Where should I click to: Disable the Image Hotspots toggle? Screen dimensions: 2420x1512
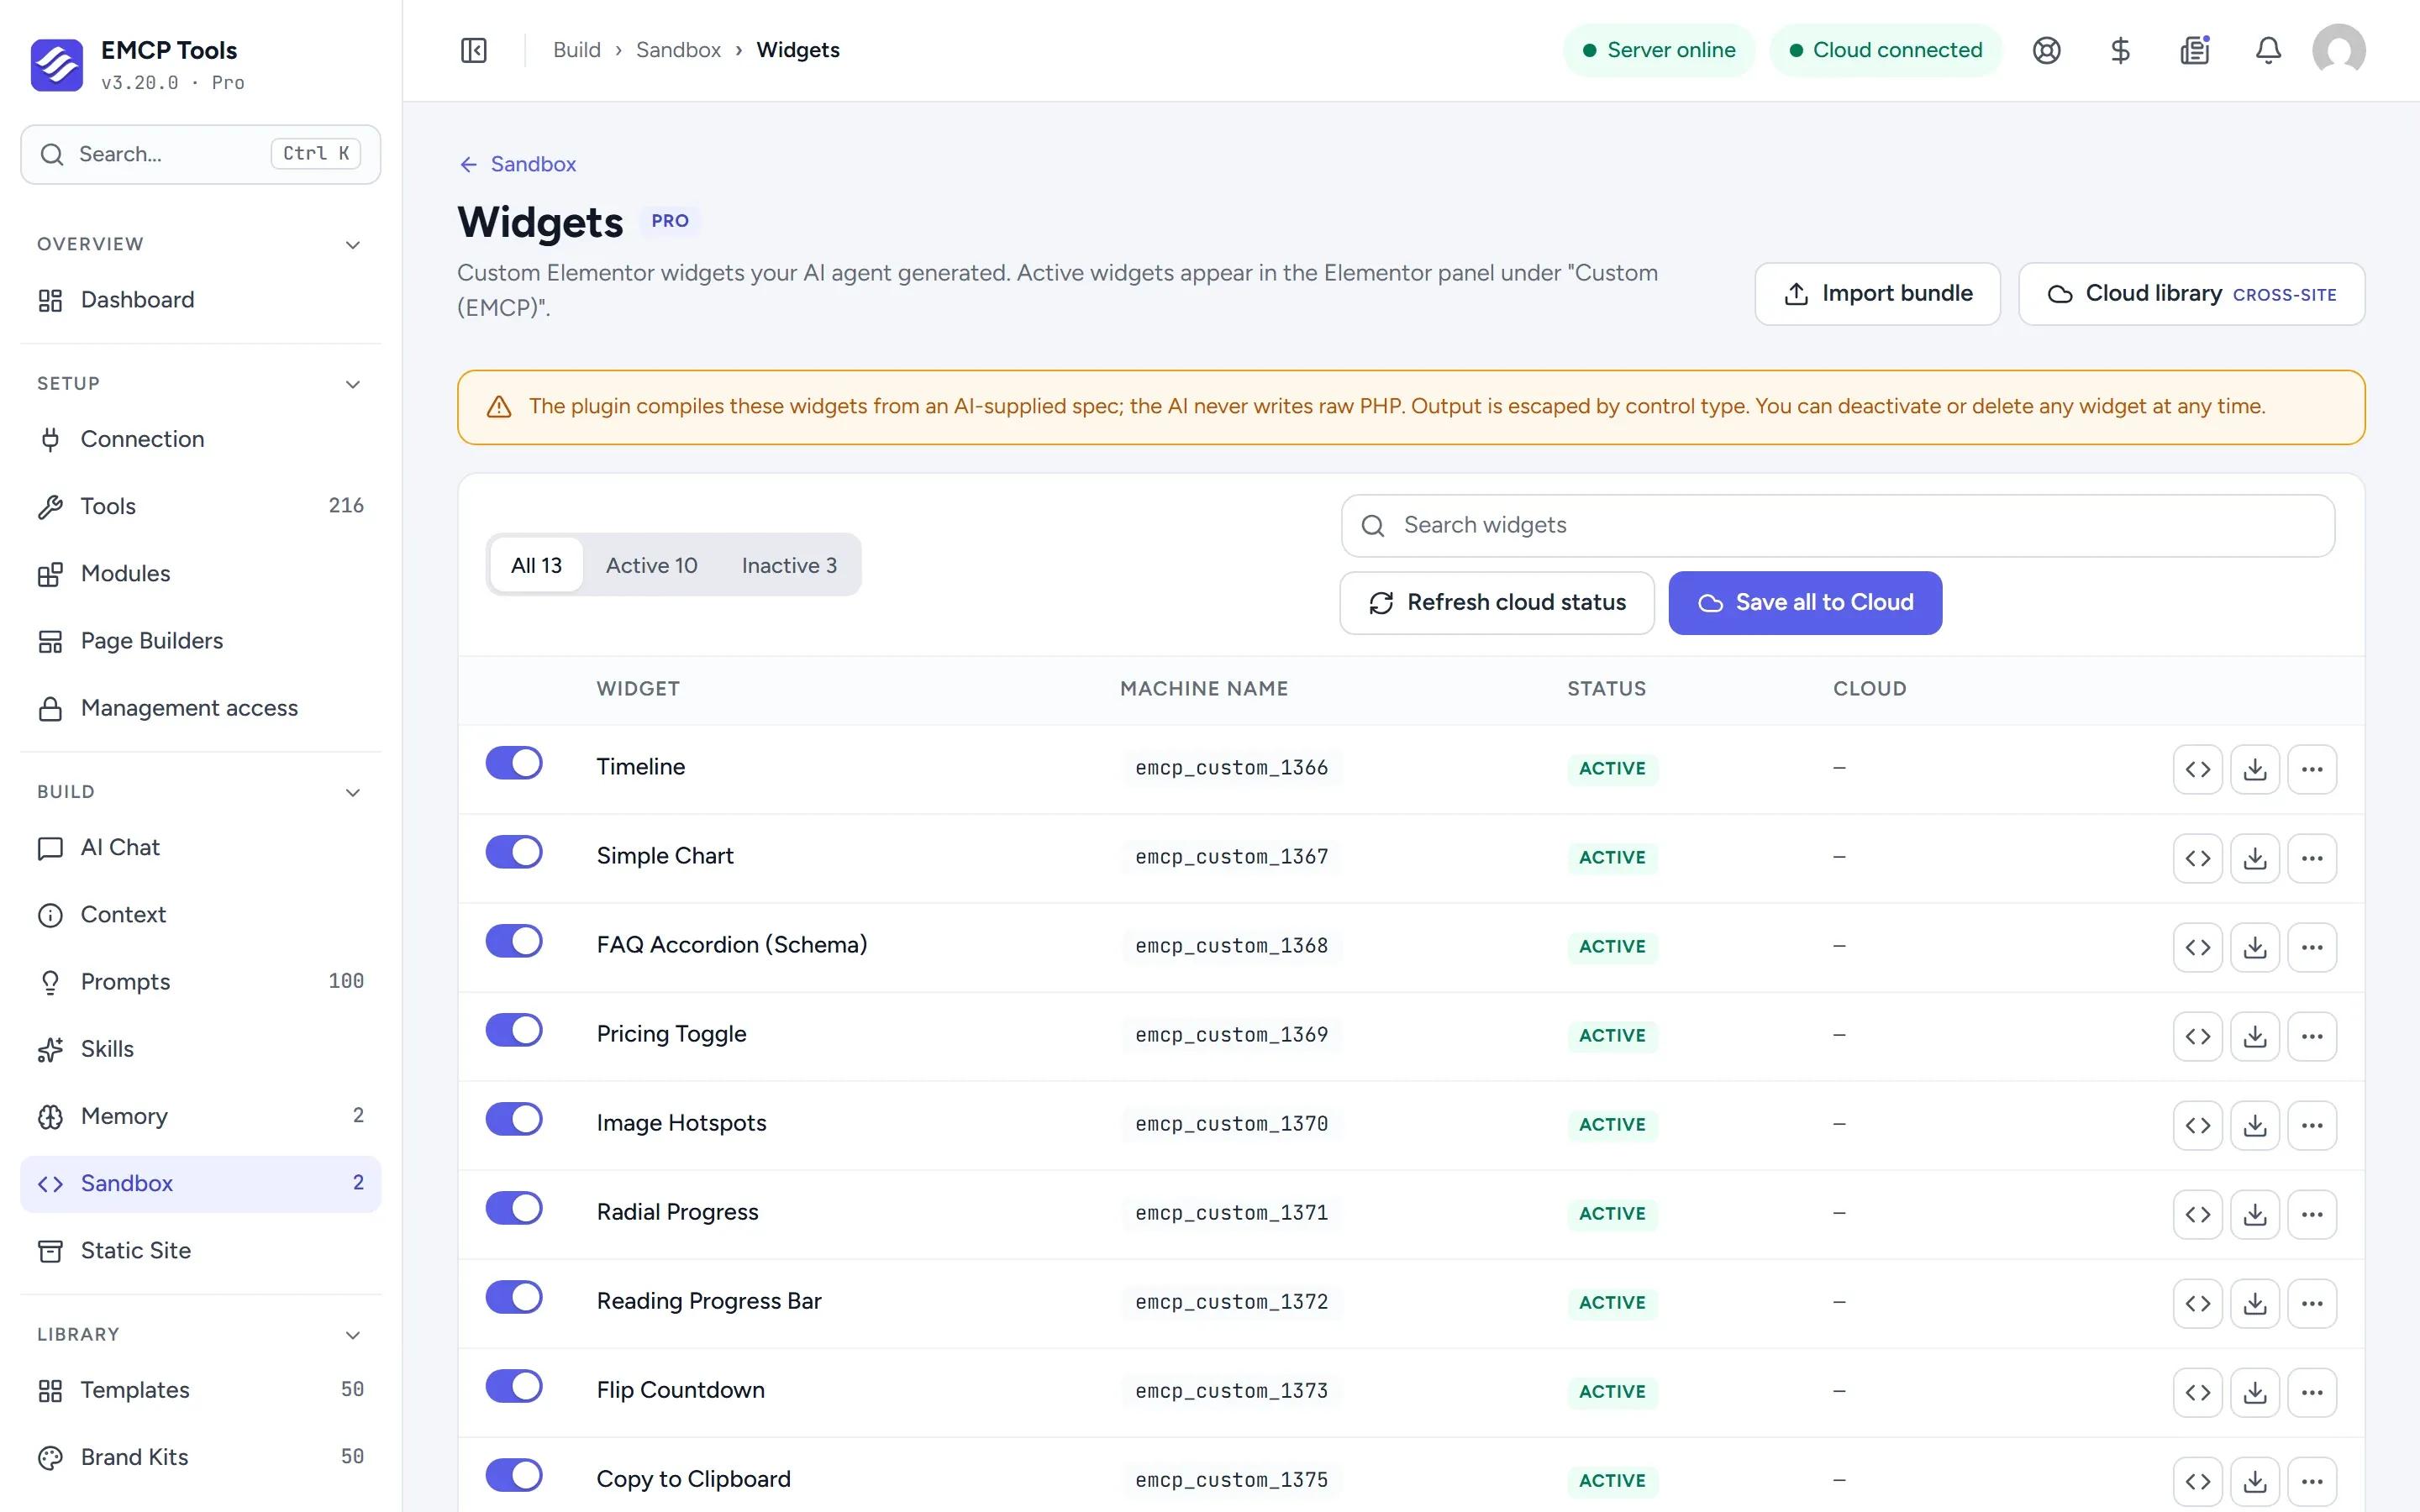click(x=514, y=1119)
